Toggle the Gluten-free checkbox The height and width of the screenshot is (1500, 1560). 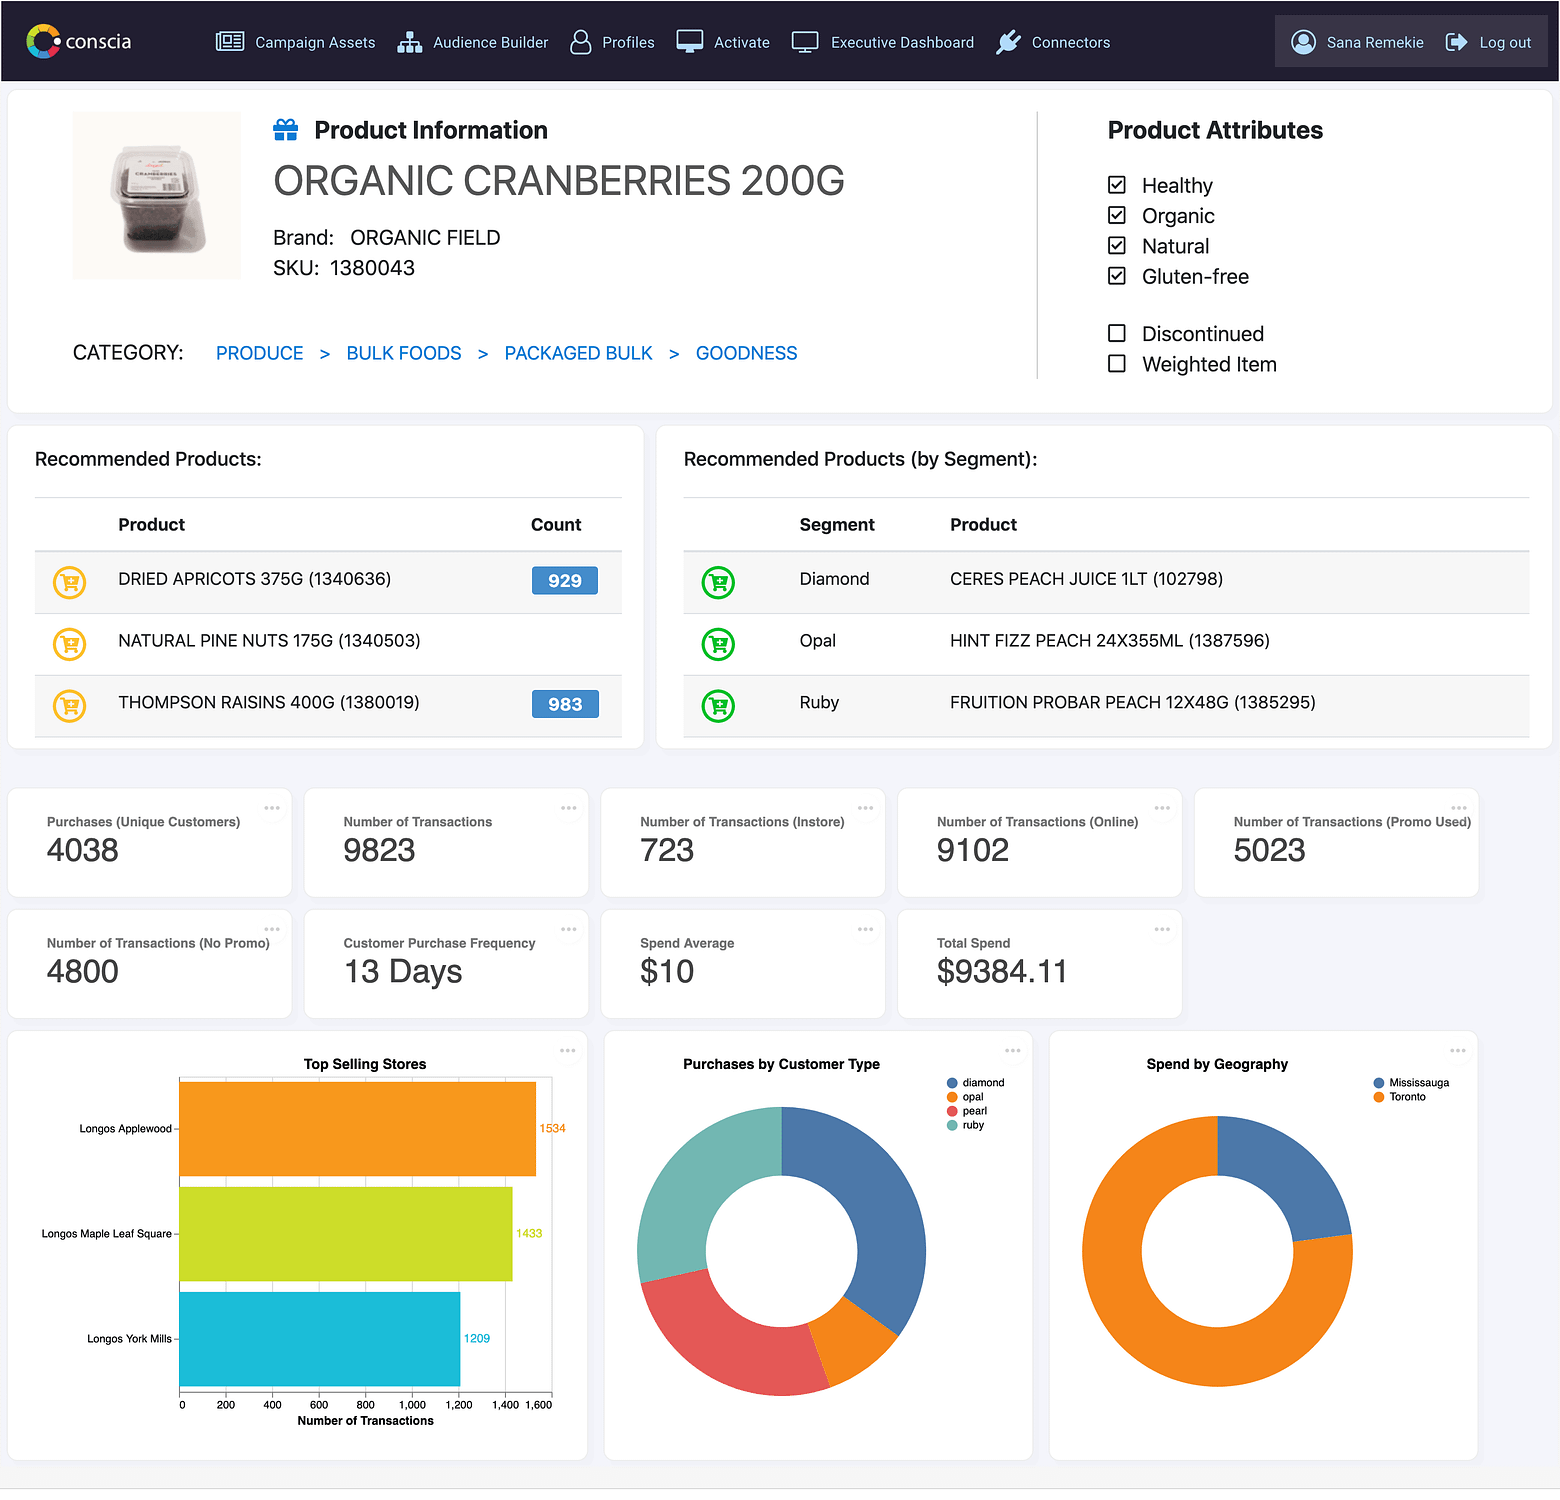pyautogui.click(x=1117, y=276)
